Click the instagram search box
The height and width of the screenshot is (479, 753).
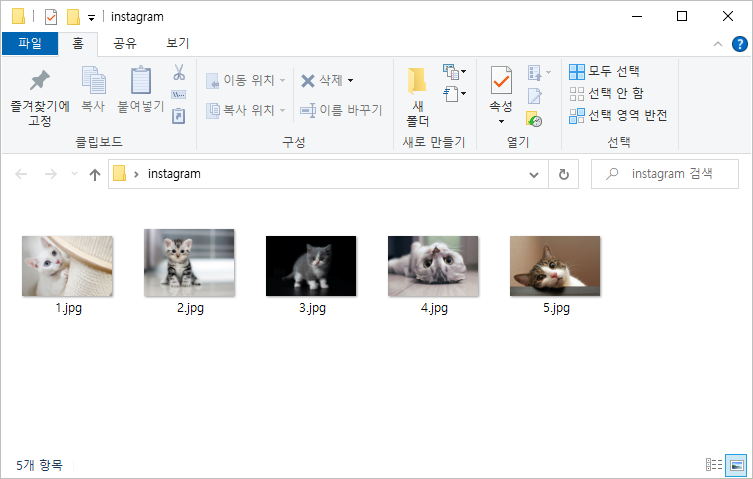665,174
